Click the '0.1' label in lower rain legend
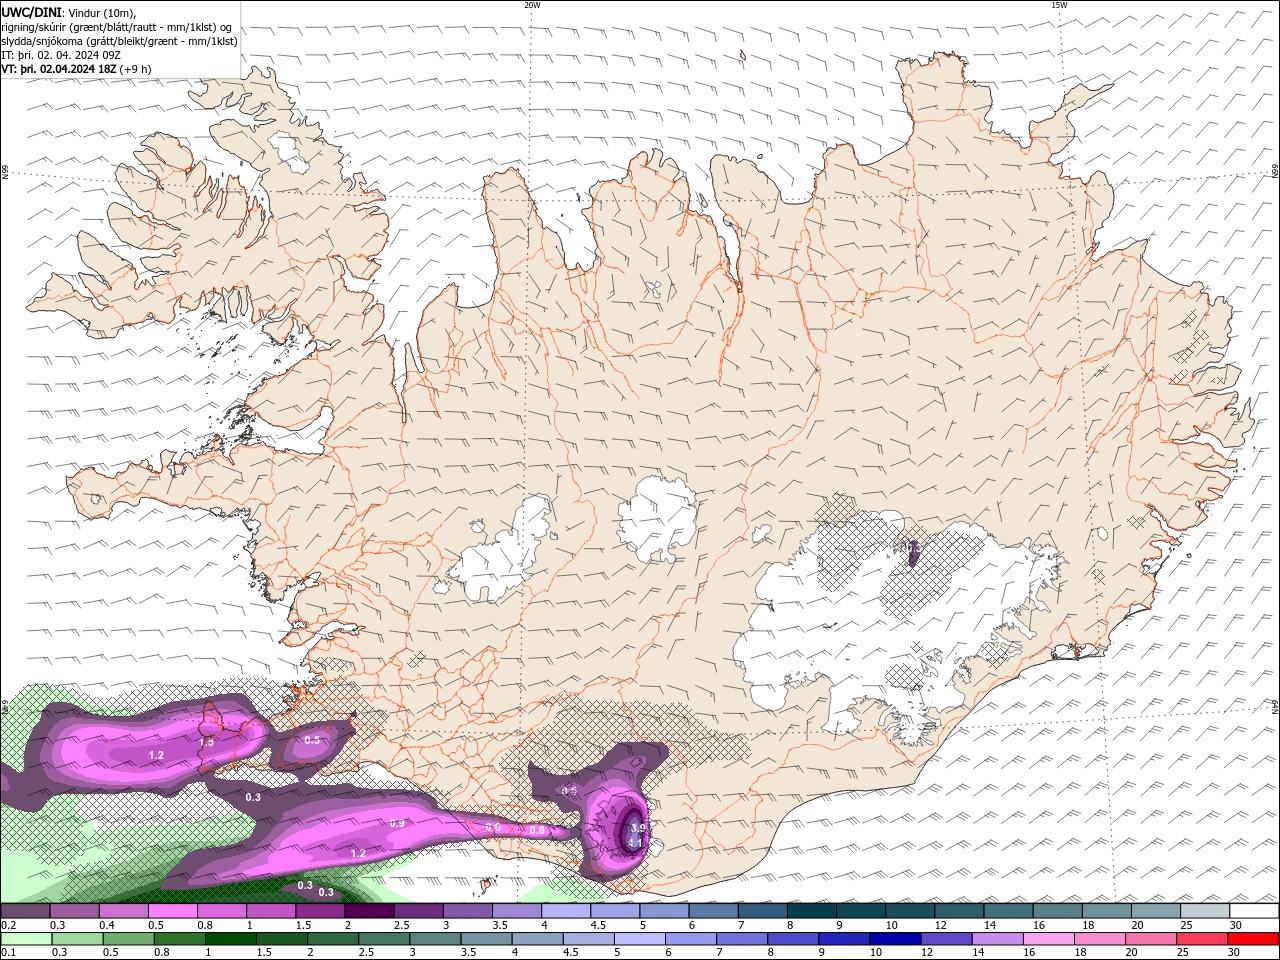Image resolution: width=1280 pixels, height=960 pixels. pyautogui.click(x=8, y=953)
